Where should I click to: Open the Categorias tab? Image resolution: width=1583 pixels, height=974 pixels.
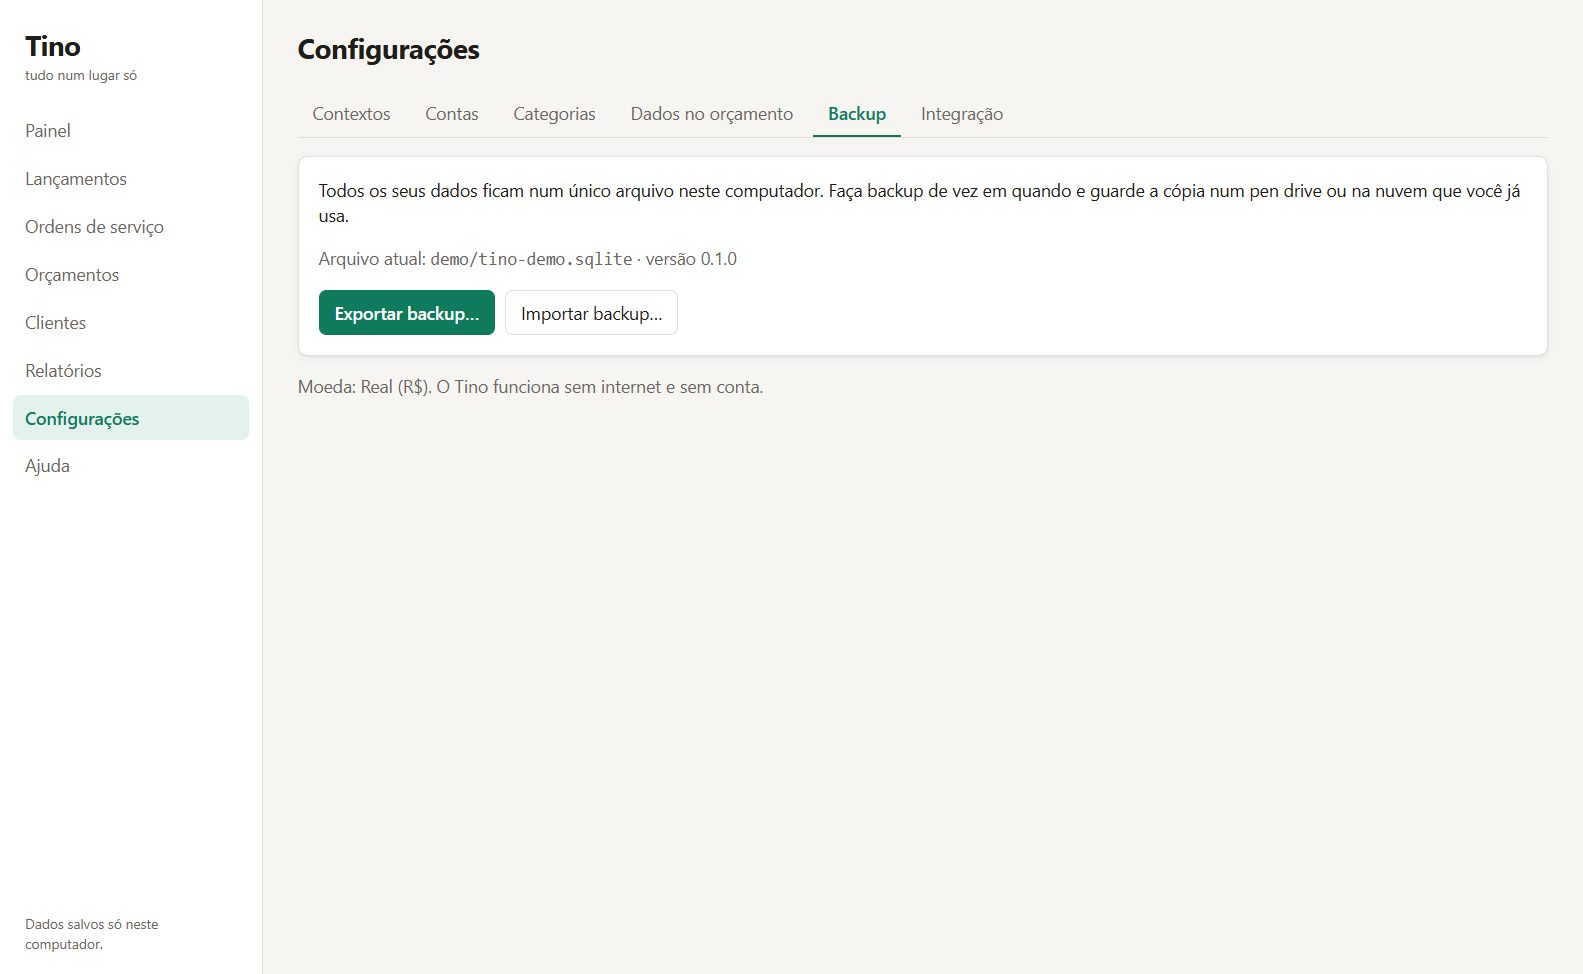[554, 114]
